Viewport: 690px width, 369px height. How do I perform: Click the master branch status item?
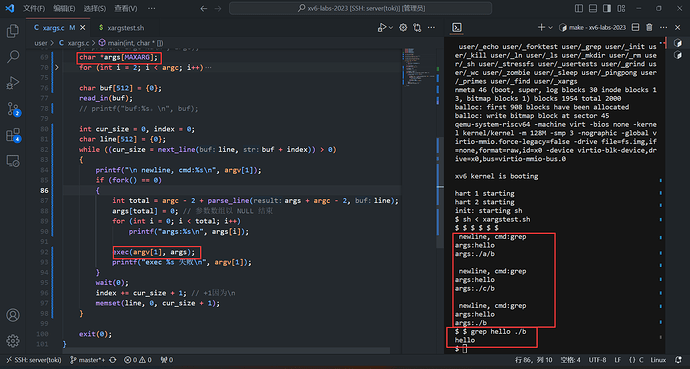(x=87, y=360)
